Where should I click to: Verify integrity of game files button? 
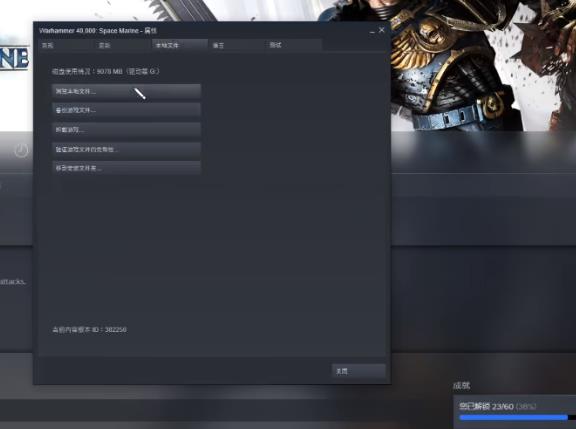coord(126,149)
